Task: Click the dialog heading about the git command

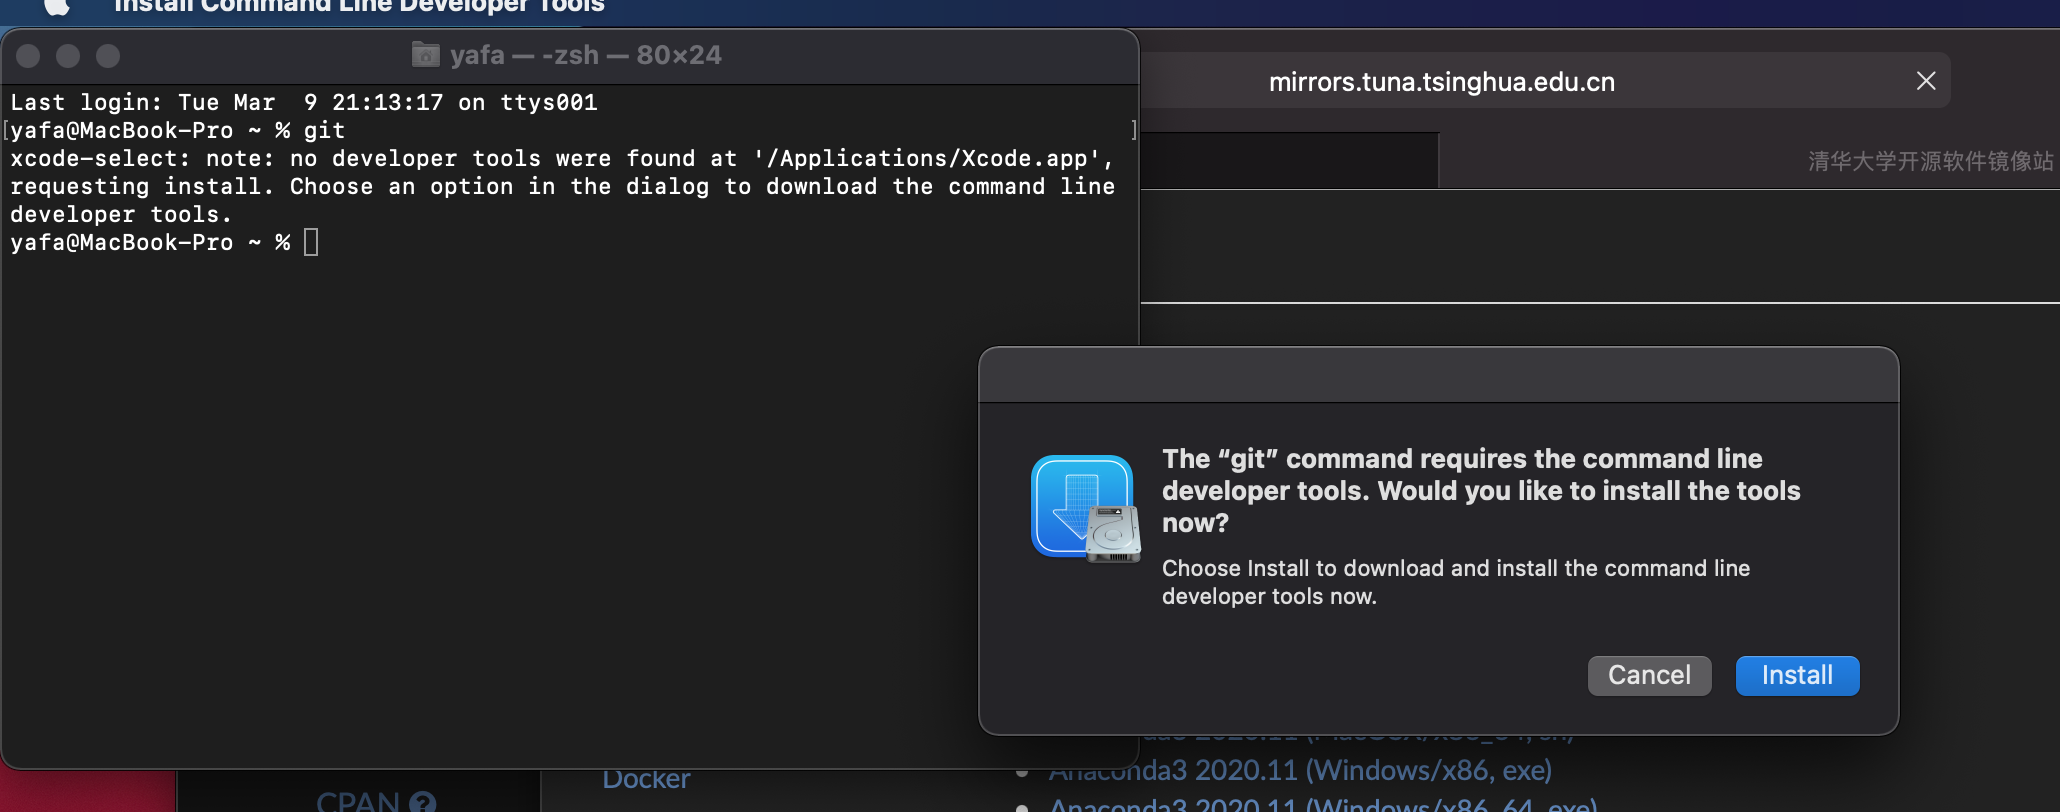Action: click(x=1481, y=490)
